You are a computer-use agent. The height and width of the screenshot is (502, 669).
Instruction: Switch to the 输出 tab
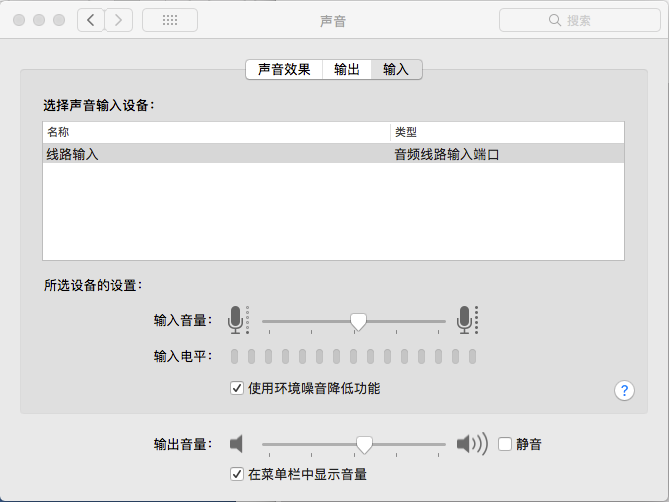[x=347, y=70]
